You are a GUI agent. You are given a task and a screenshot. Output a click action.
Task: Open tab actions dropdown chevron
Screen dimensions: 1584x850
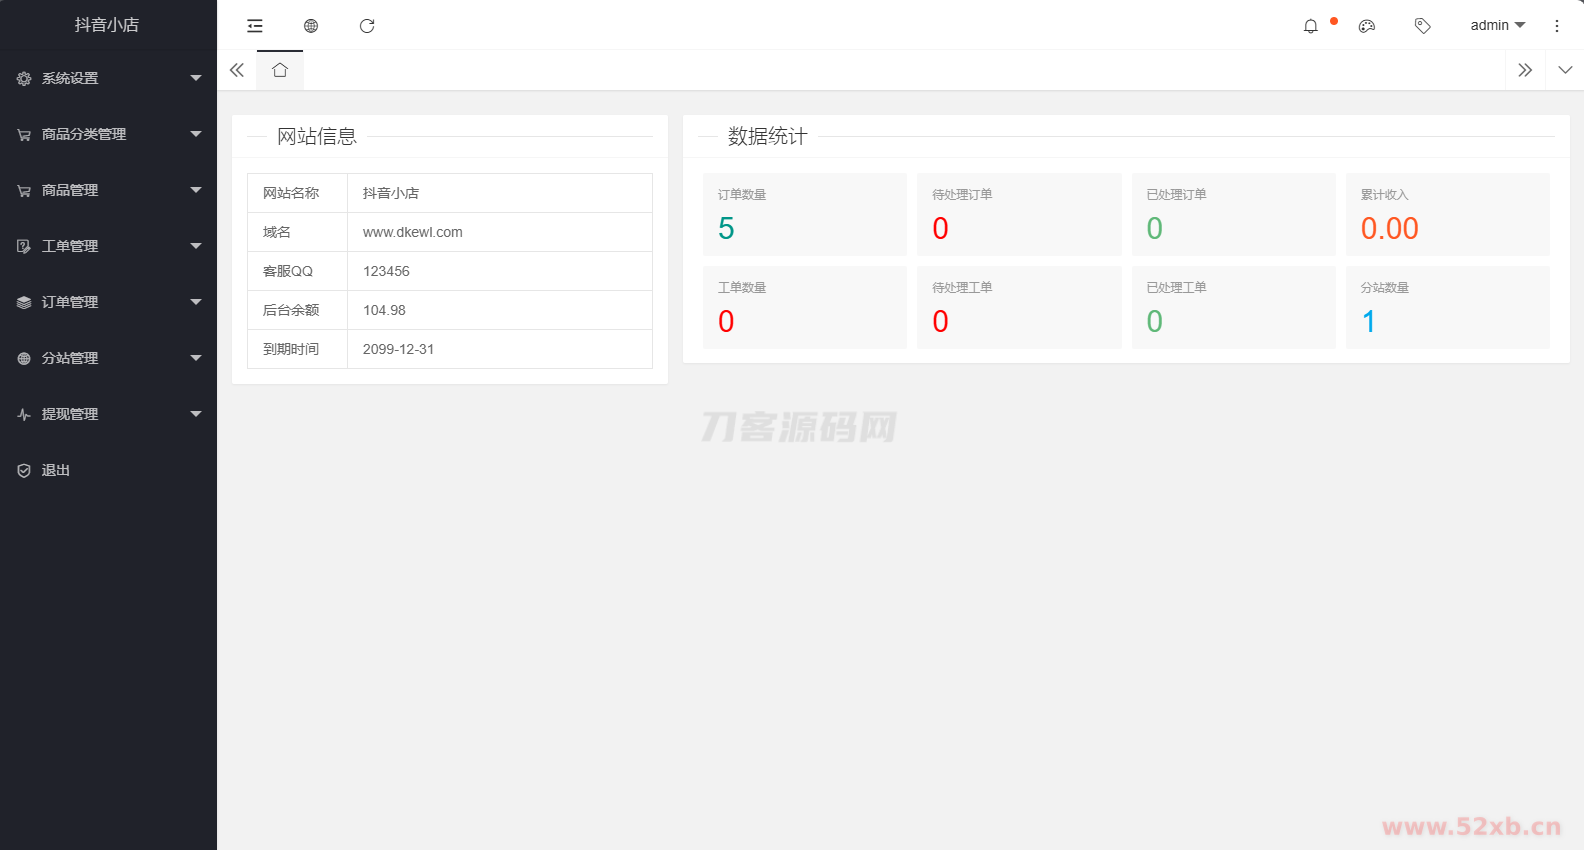[x=1565, y=70]
